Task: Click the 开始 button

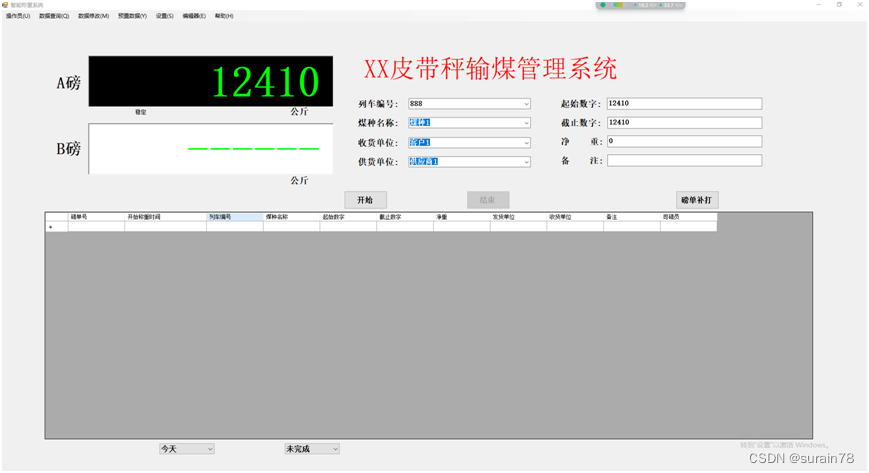Action: point(365,200)
